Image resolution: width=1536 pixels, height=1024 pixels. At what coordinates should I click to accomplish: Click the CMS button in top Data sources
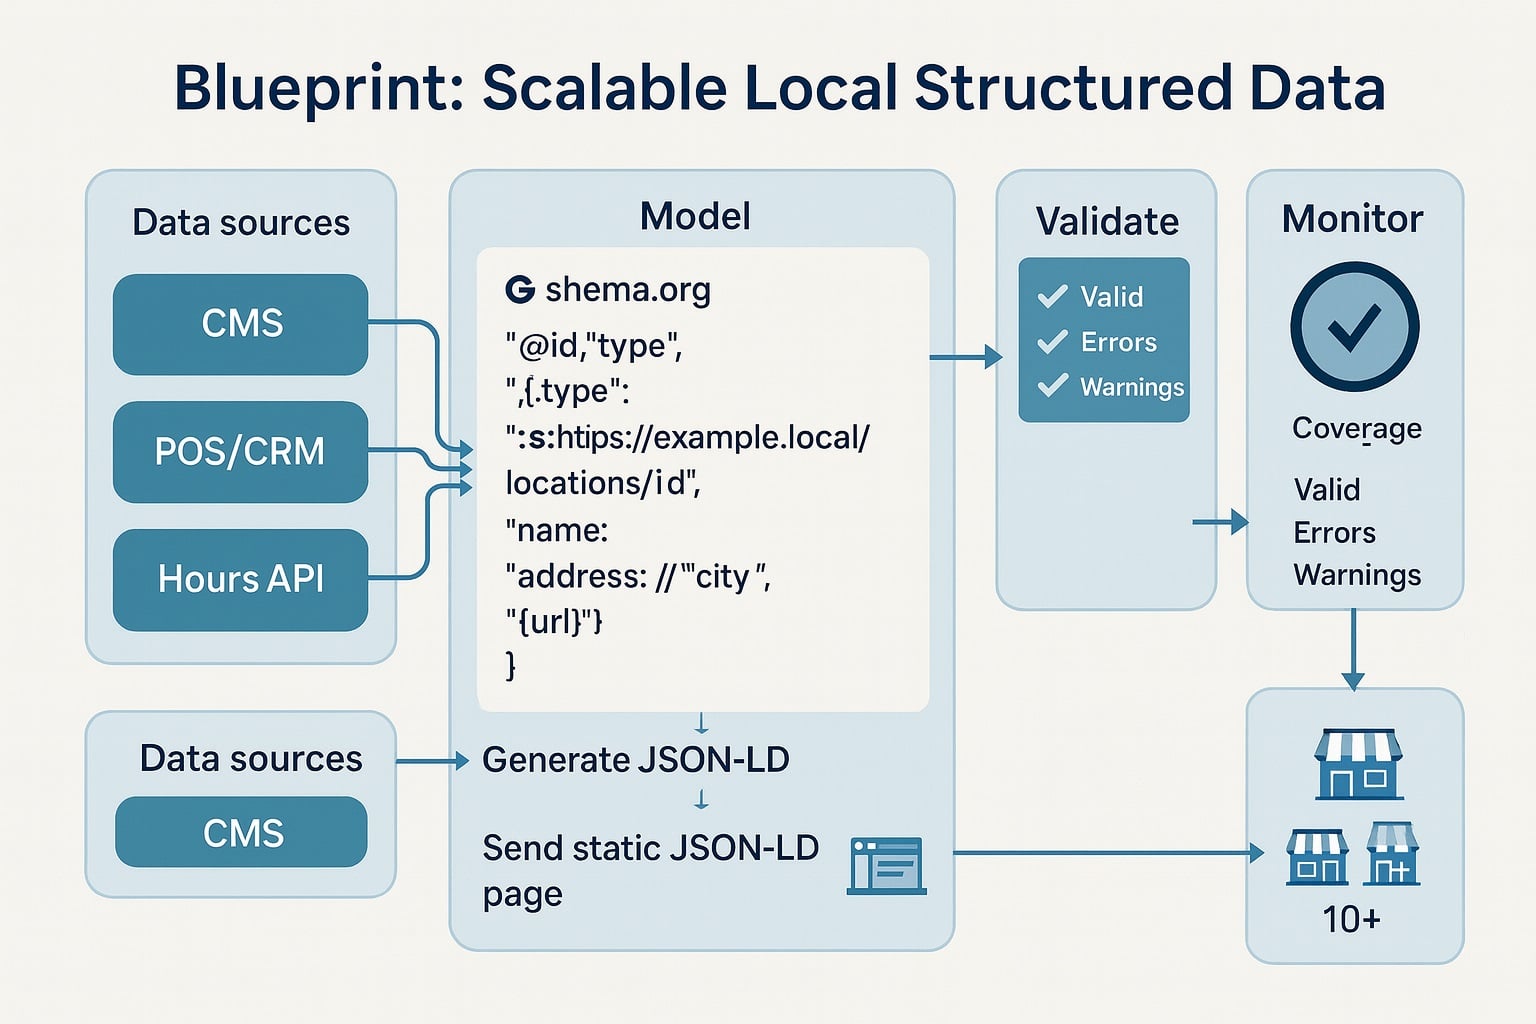click(242, 323)
